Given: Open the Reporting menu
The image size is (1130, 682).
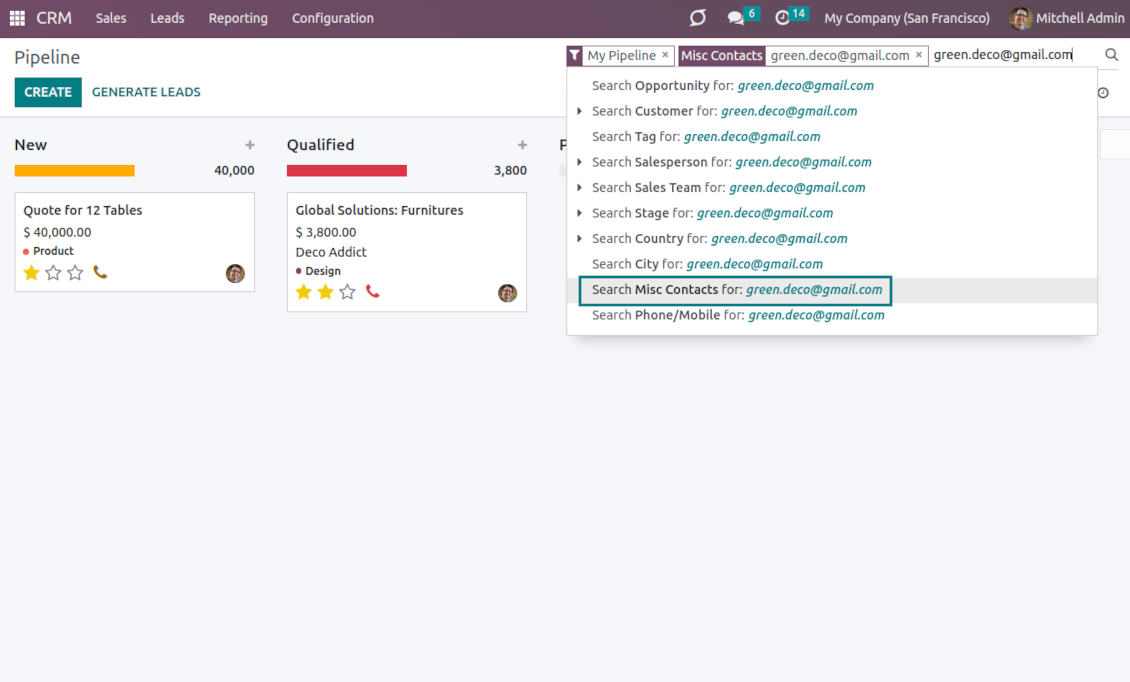Looking at the screenshot, I should 238,18.
